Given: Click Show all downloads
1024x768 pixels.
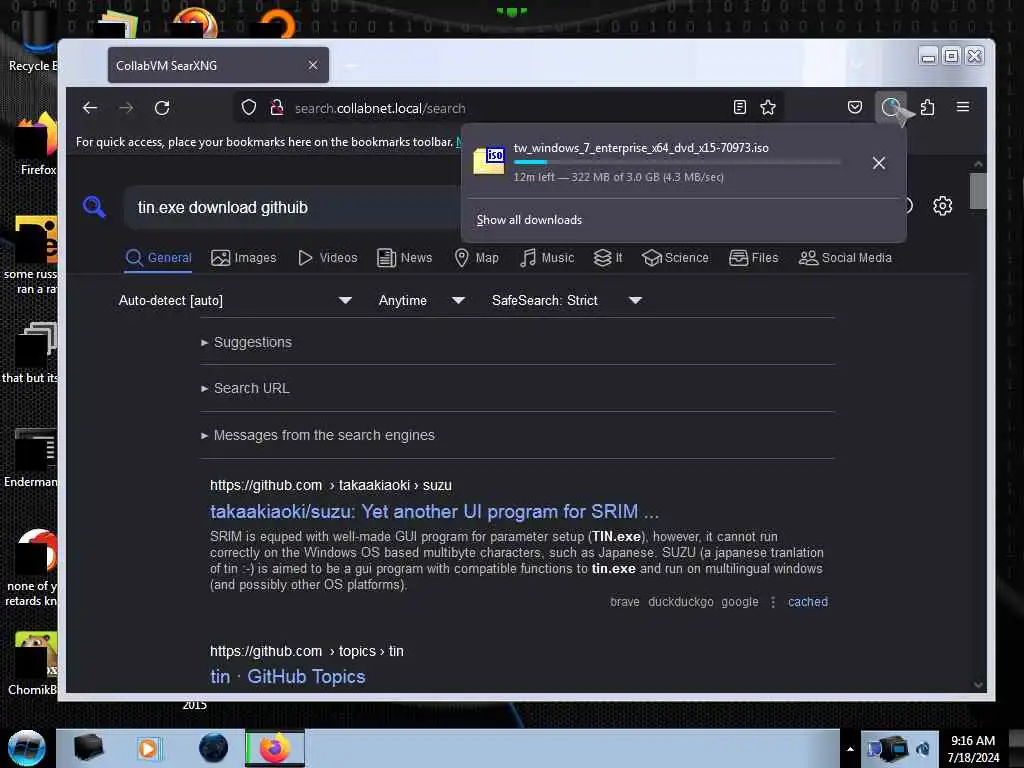Looking at the screenshot, I should coord(529,220).
